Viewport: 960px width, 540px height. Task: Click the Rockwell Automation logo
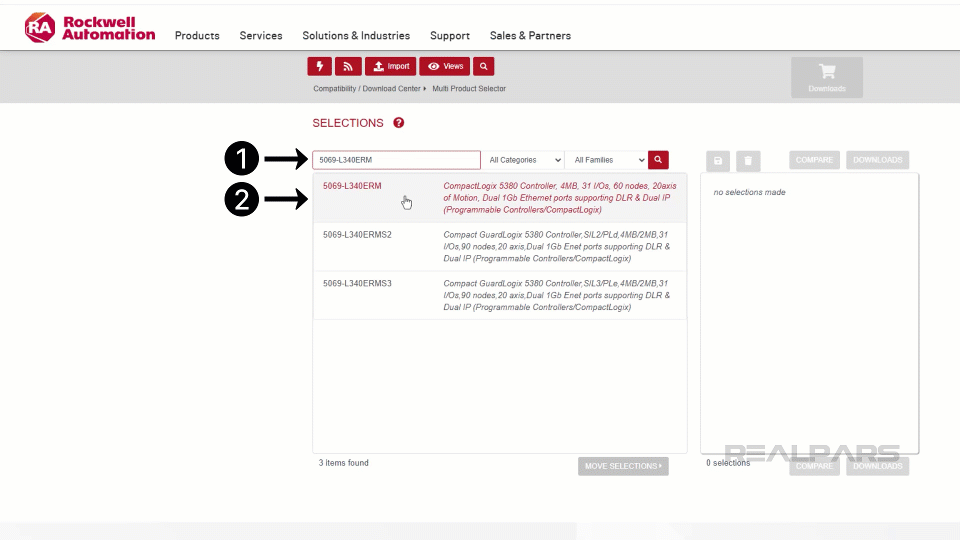90,28
